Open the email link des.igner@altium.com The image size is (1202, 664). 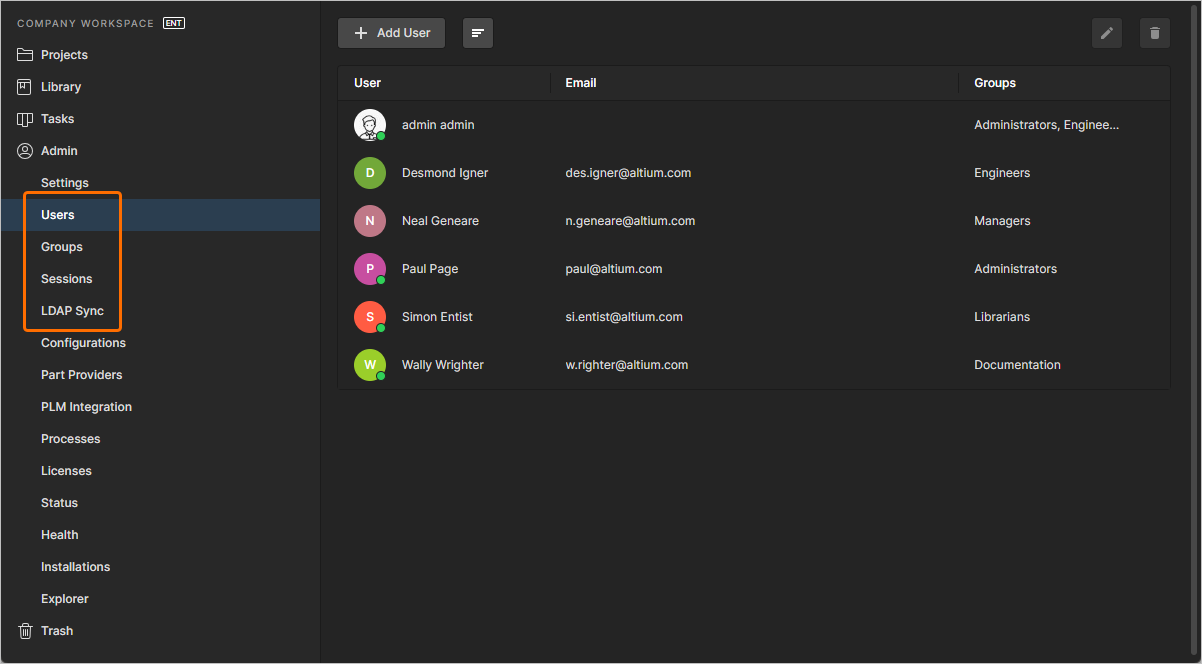(628, 172)
